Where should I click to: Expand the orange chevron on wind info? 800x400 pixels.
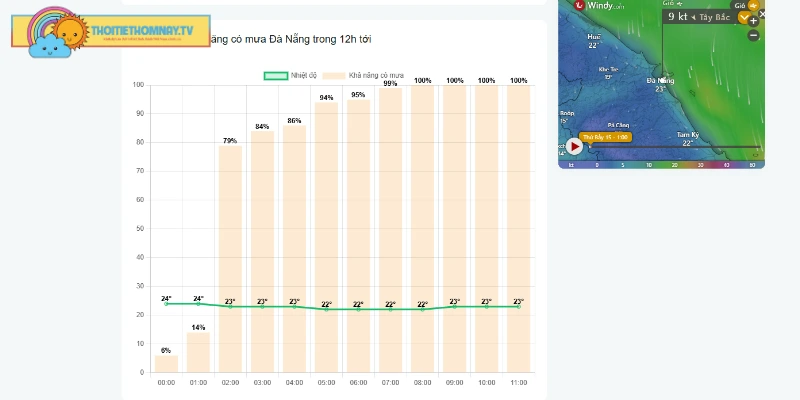click(744, 17)
